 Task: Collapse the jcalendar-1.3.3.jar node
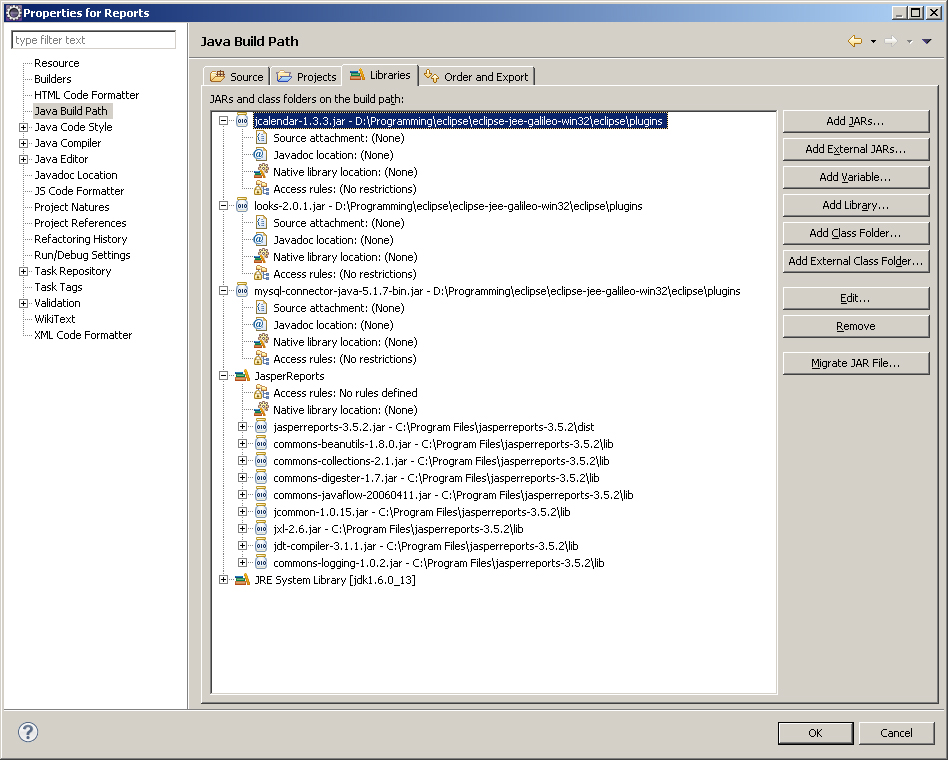pyautogui.click(x=223, y=121)
